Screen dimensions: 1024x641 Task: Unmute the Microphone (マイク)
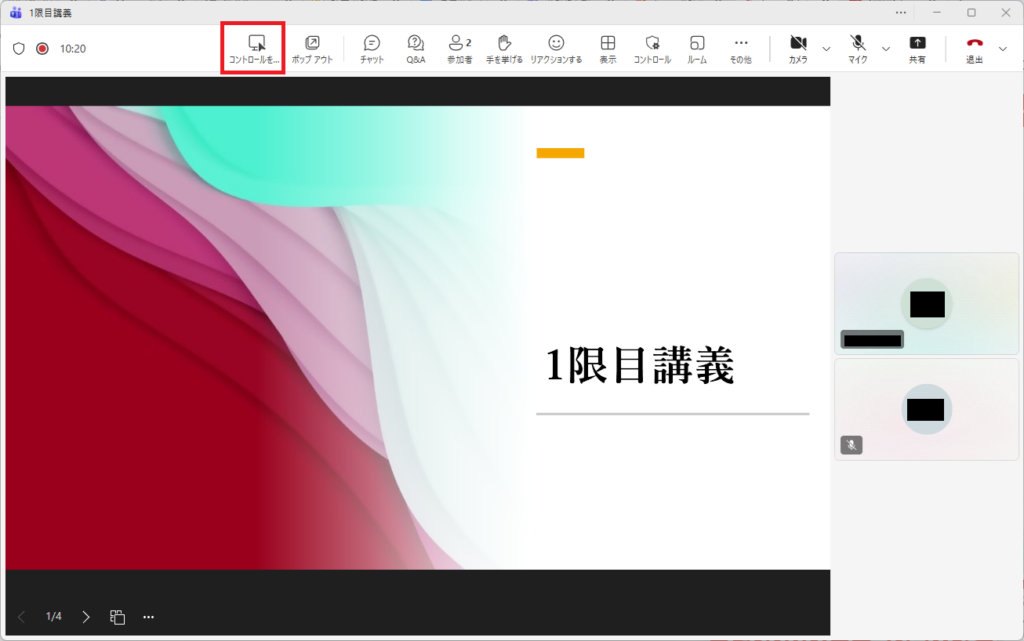pyautogui.click(x=858, y=48)
